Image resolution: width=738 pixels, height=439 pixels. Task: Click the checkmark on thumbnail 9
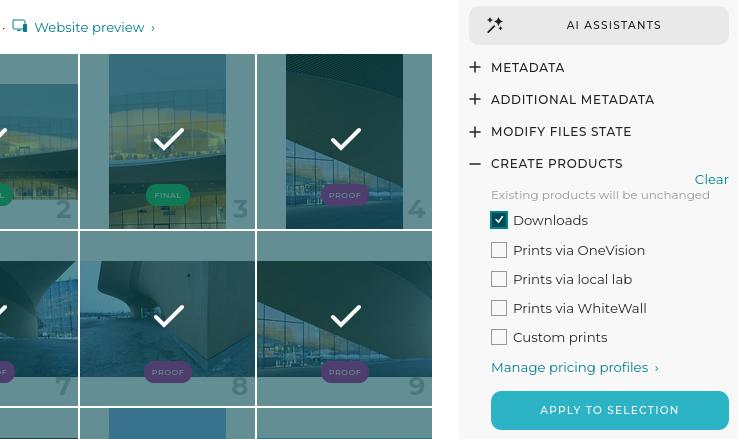(345, 317)
